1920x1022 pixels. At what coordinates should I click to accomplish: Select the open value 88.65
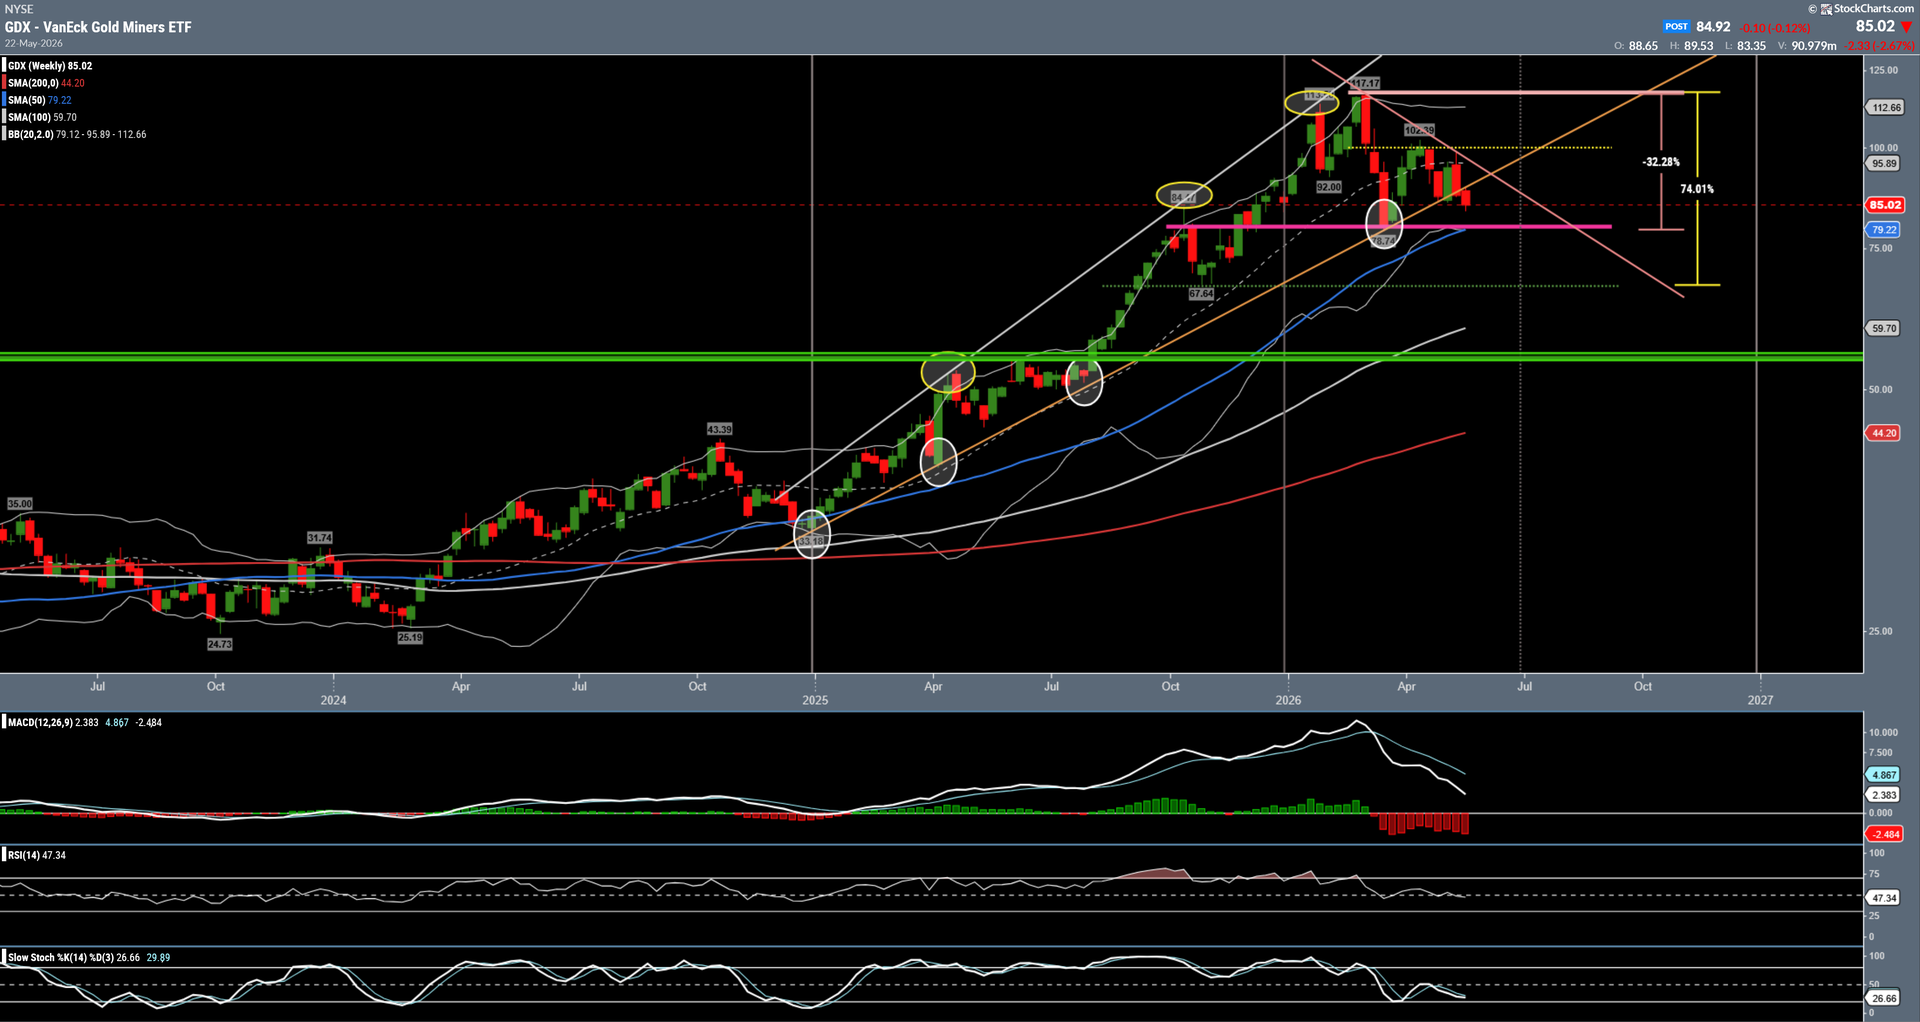pyautogui.click(x=1643, y=46)
